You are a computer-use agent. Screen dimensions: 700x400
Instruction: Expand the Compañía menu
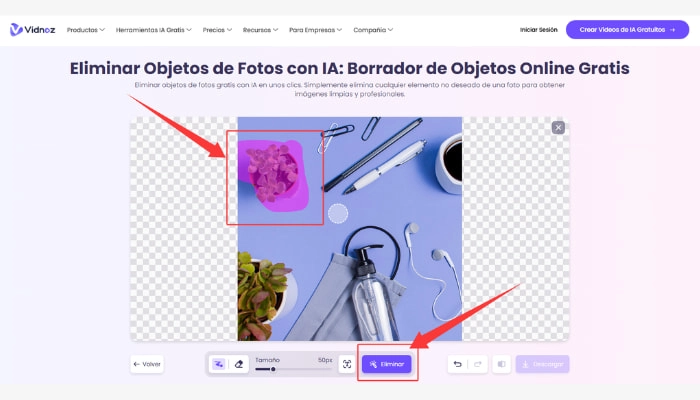[373, 30]
